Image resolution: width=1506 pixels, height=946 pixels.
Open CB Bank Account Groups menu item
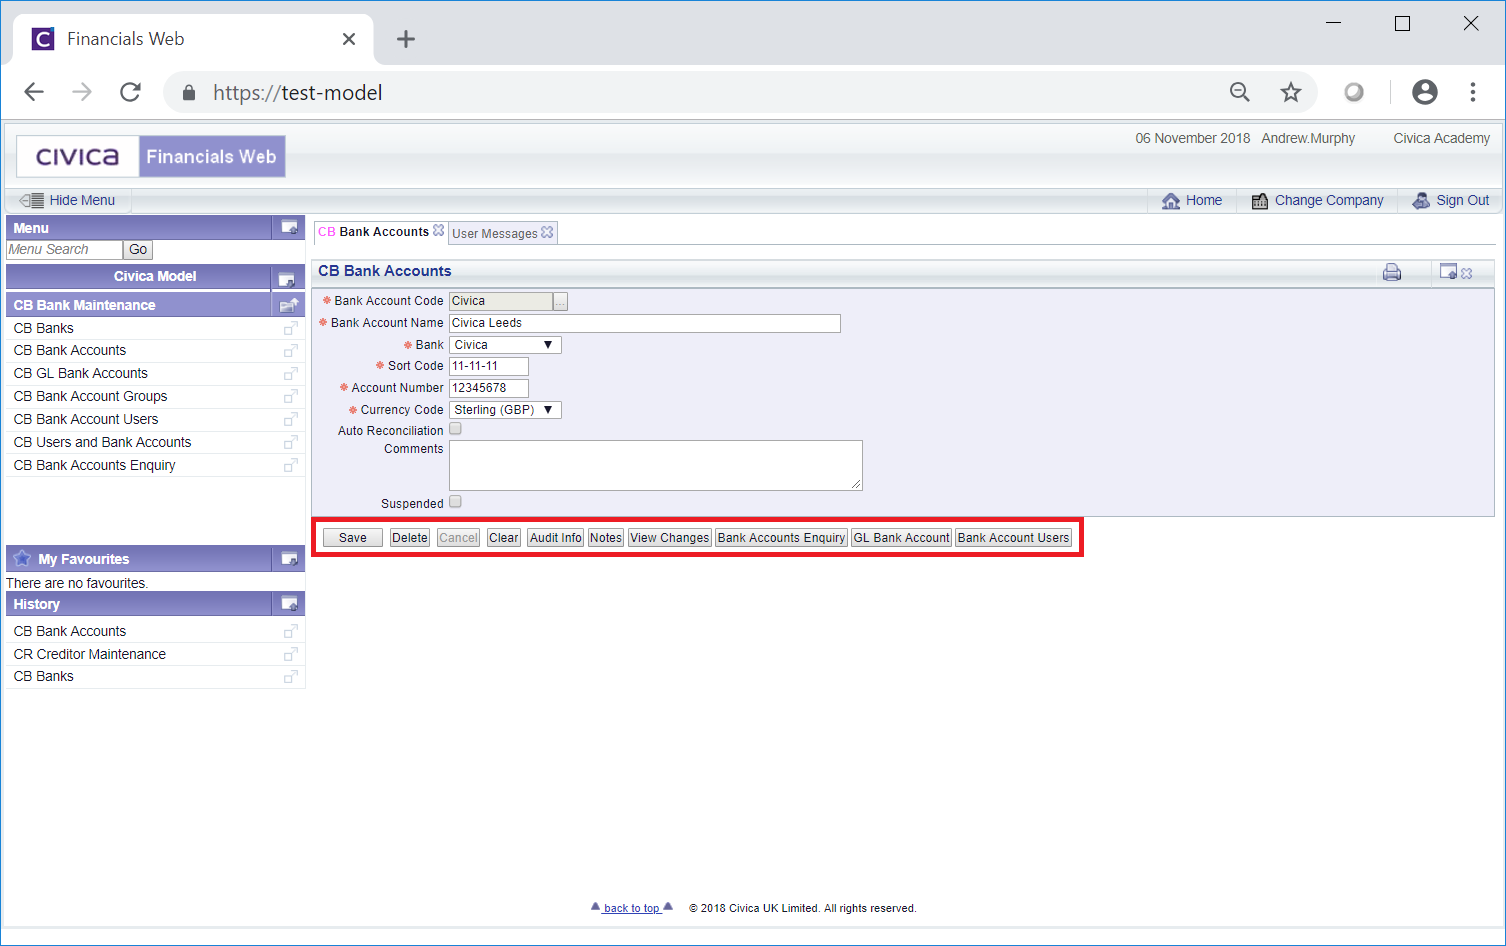90,396
